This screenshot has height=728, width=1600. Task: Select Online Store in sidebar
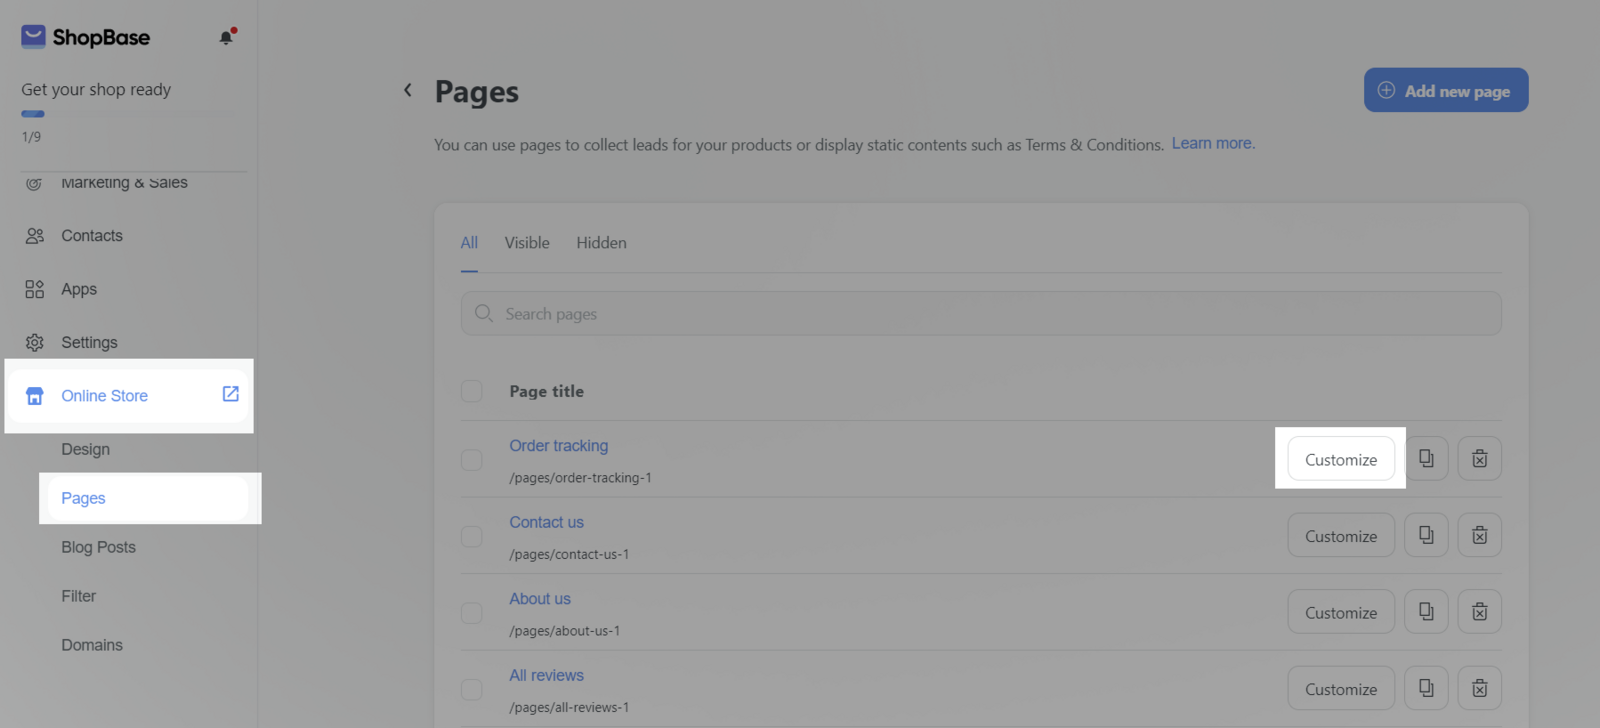tap(129, 396)
